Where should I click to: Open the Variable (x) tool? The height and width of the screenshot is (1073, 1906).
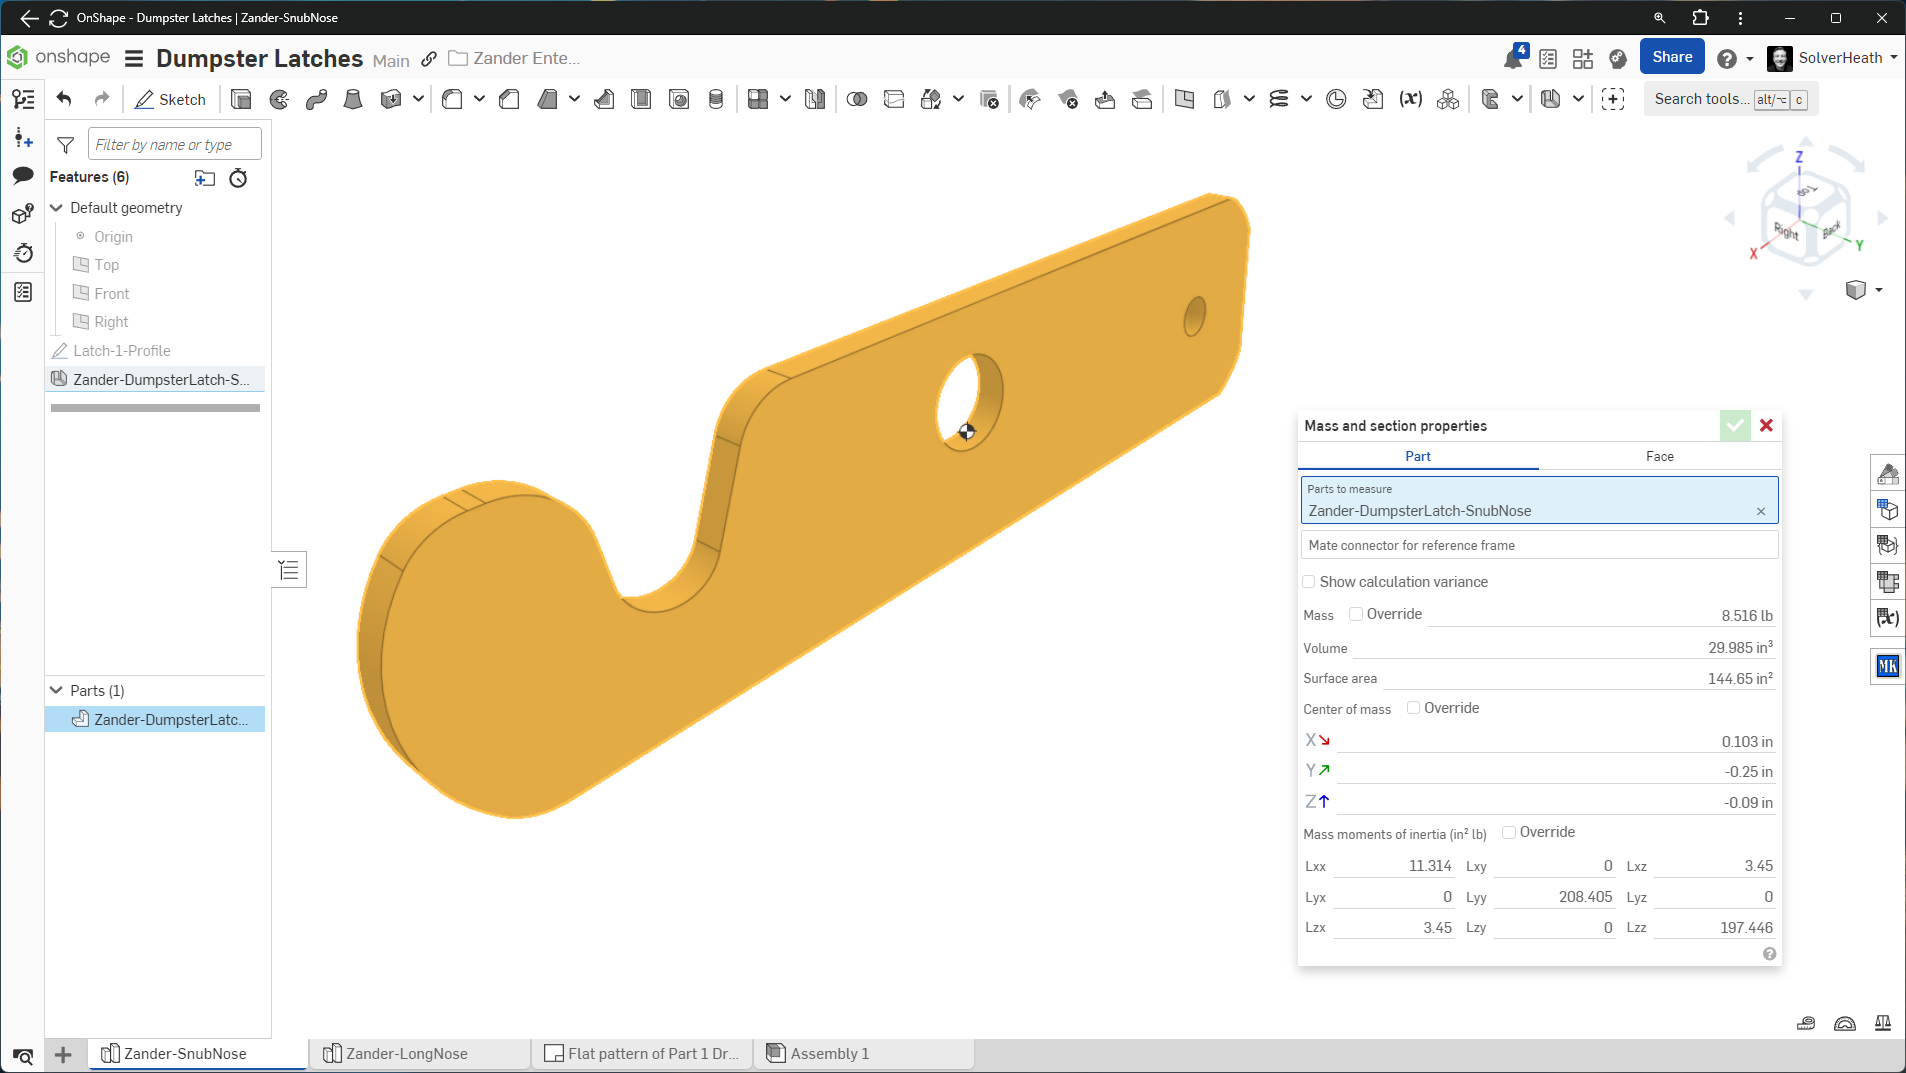(1411, 99)
